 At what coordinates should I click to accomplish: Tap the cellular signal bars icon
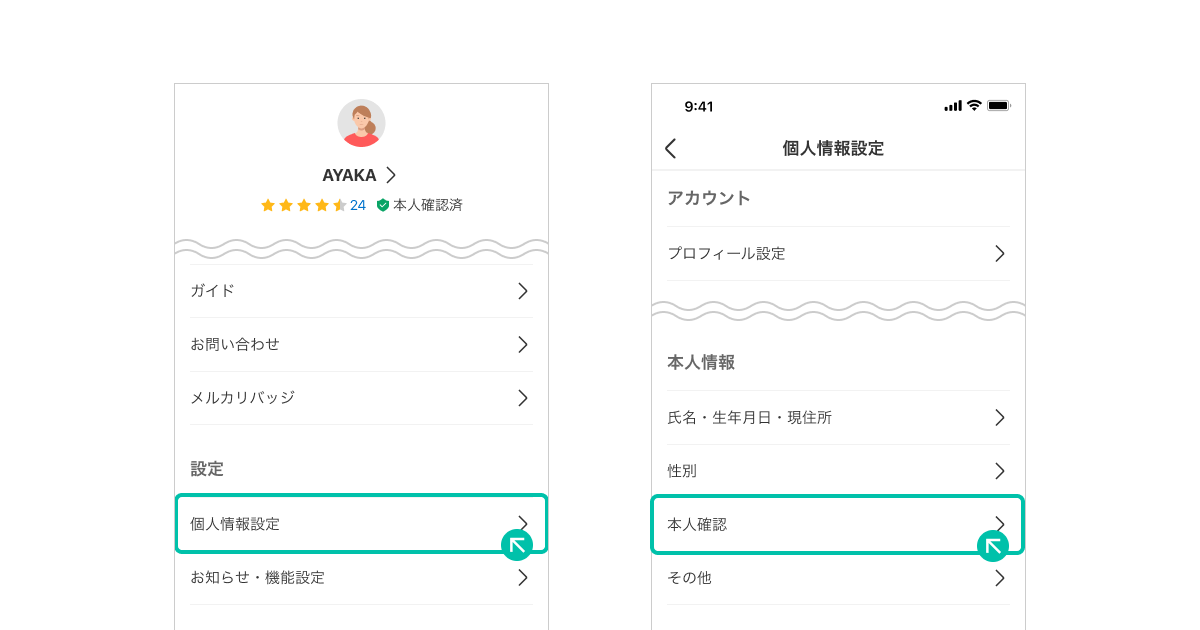tap(953, 105)
